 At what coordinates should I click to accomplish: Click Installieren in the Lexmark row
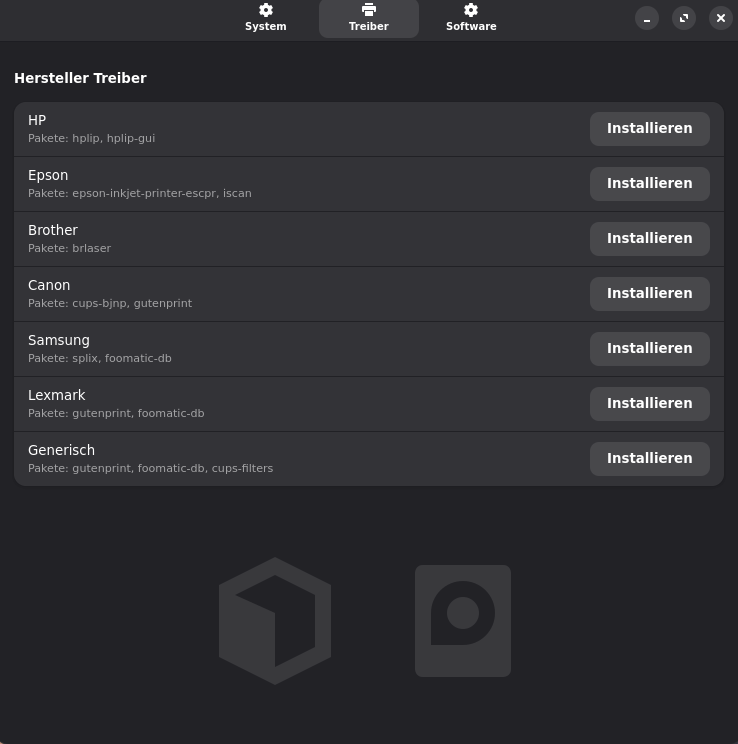(649, 403)
